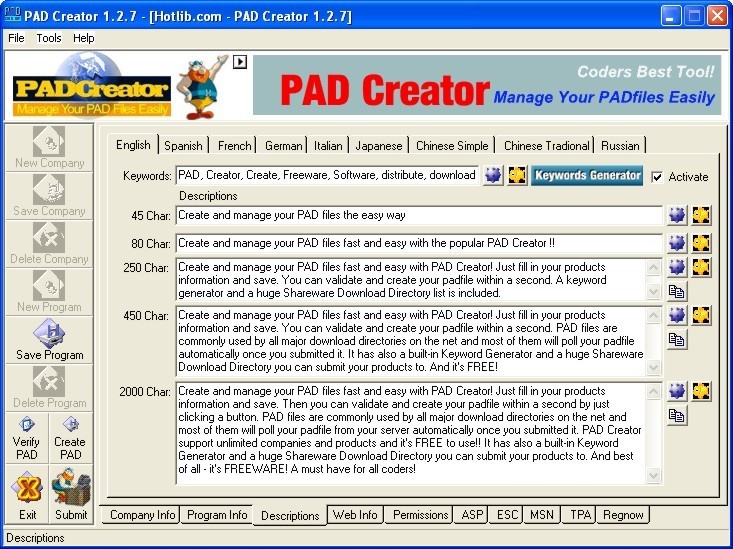Click small play arrow button beside banner
Image resolution: width=733 pixels, height=549 pixels.
(x=240, y=61)
